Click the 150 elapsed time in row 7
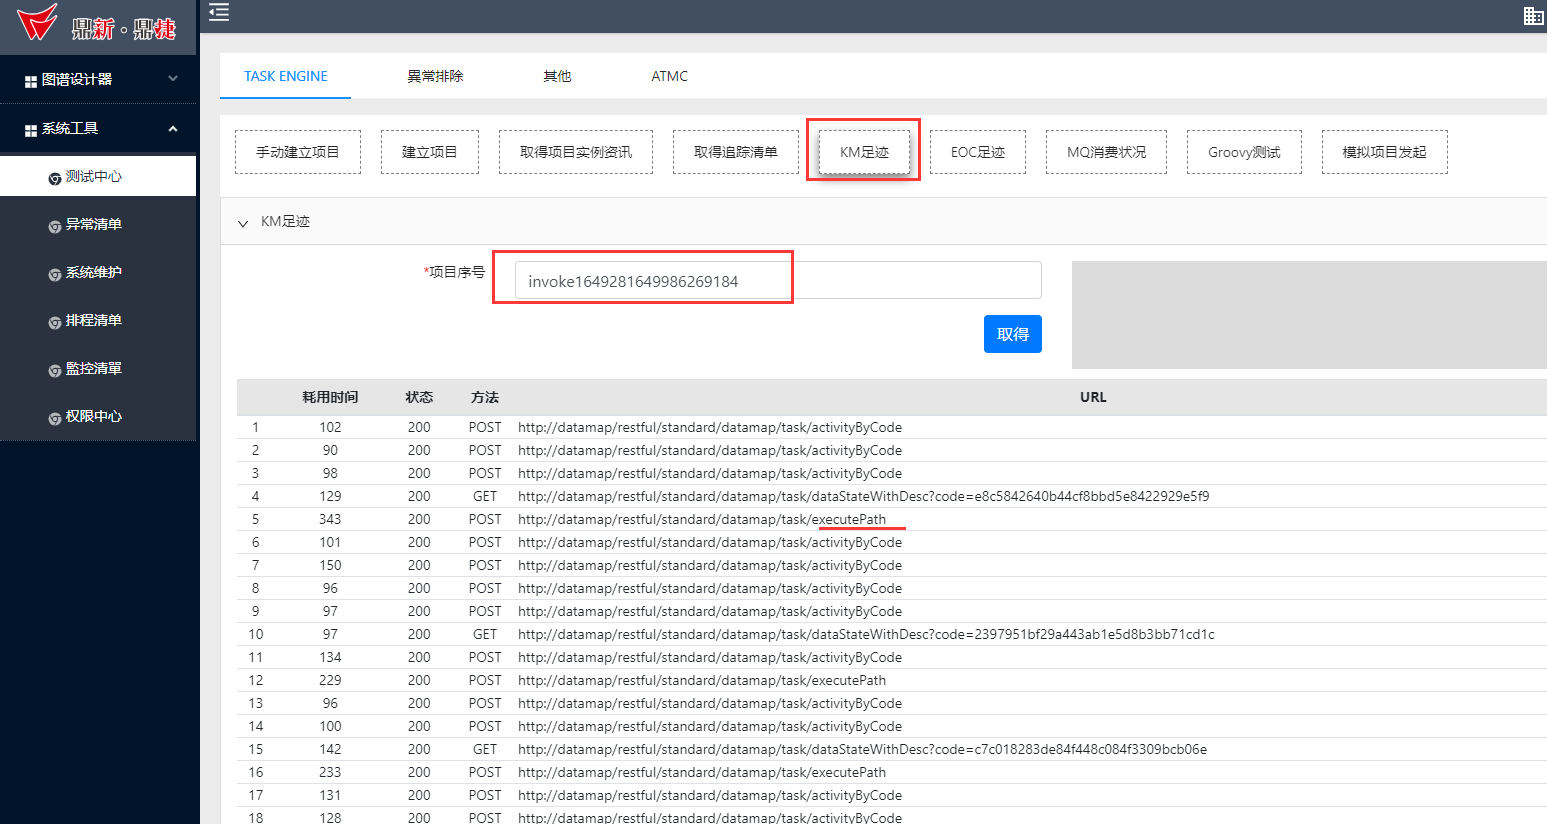Viewport: 1547px width, 824px height. pyautogui.click(x=330, y=565)
